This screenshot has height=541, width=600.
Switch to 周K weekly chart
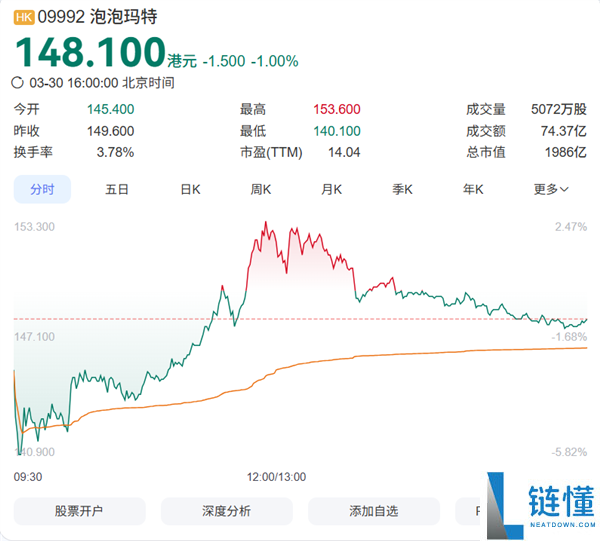coord(261,189)
